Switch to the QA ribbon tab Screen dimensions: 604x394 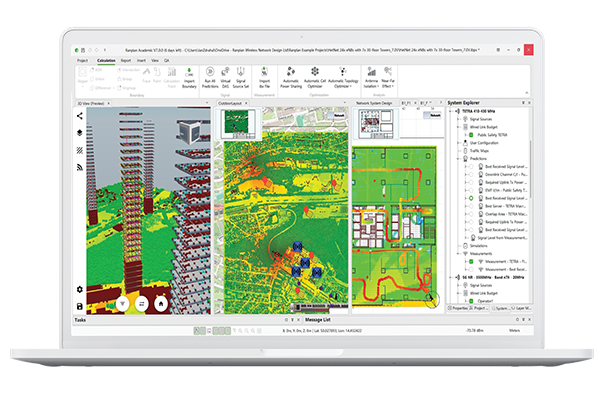click(x=166, y=60)
